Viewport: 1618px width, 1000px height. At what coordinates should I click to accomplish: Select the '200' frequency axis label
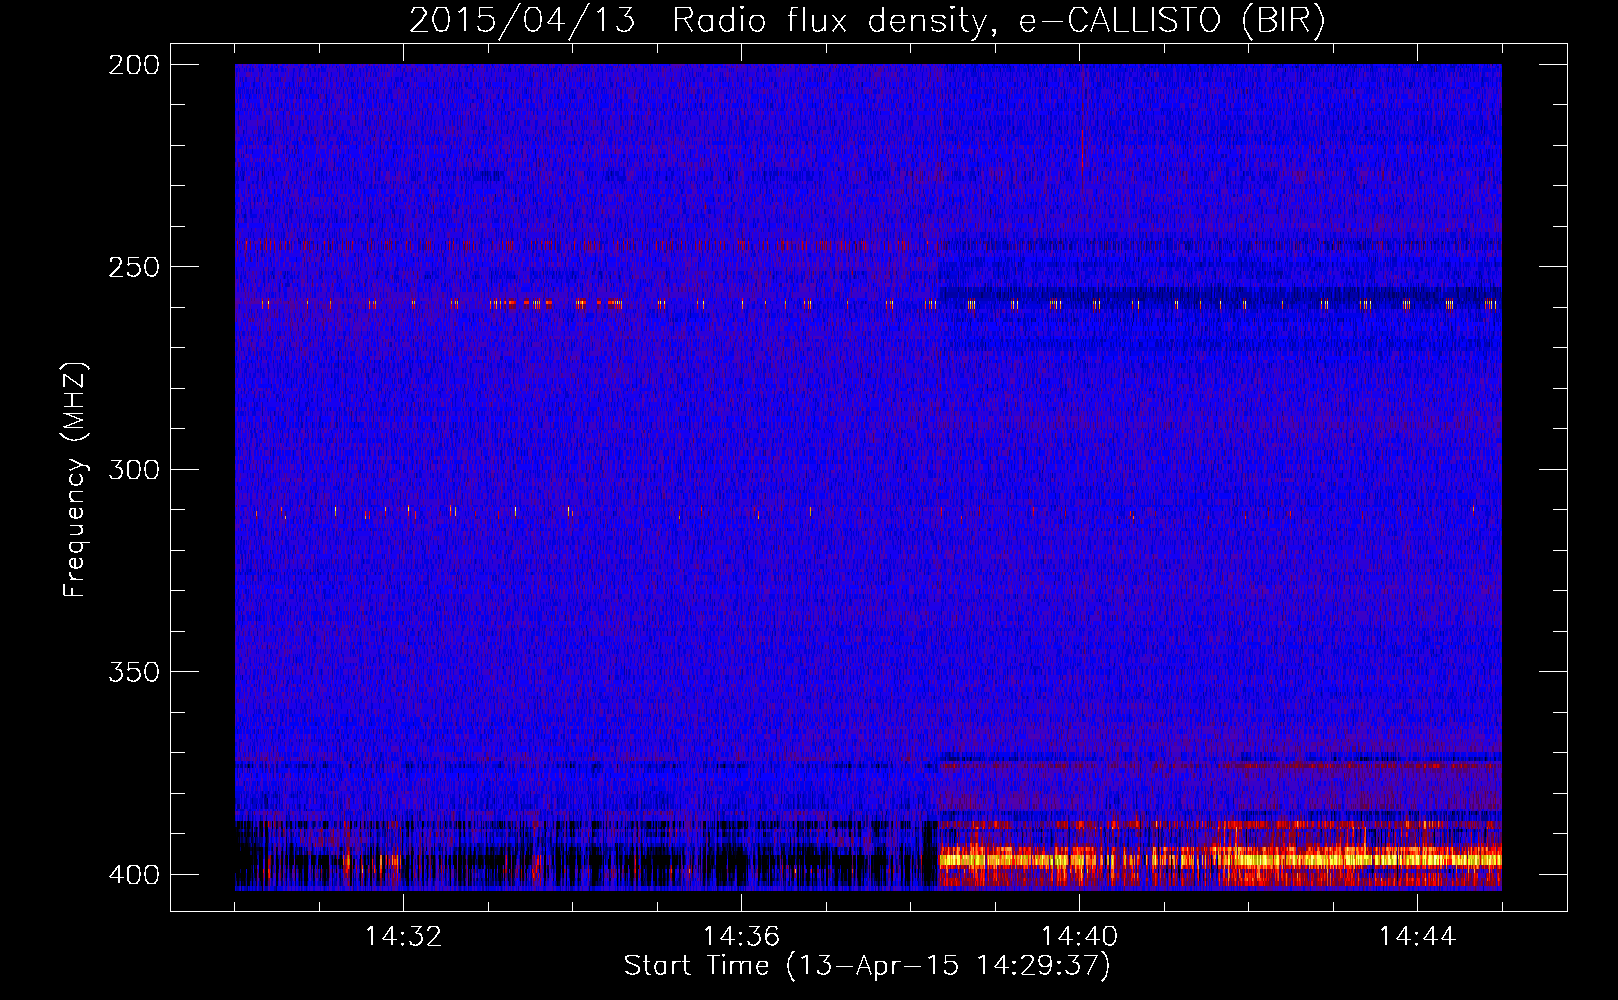[134, 65]
